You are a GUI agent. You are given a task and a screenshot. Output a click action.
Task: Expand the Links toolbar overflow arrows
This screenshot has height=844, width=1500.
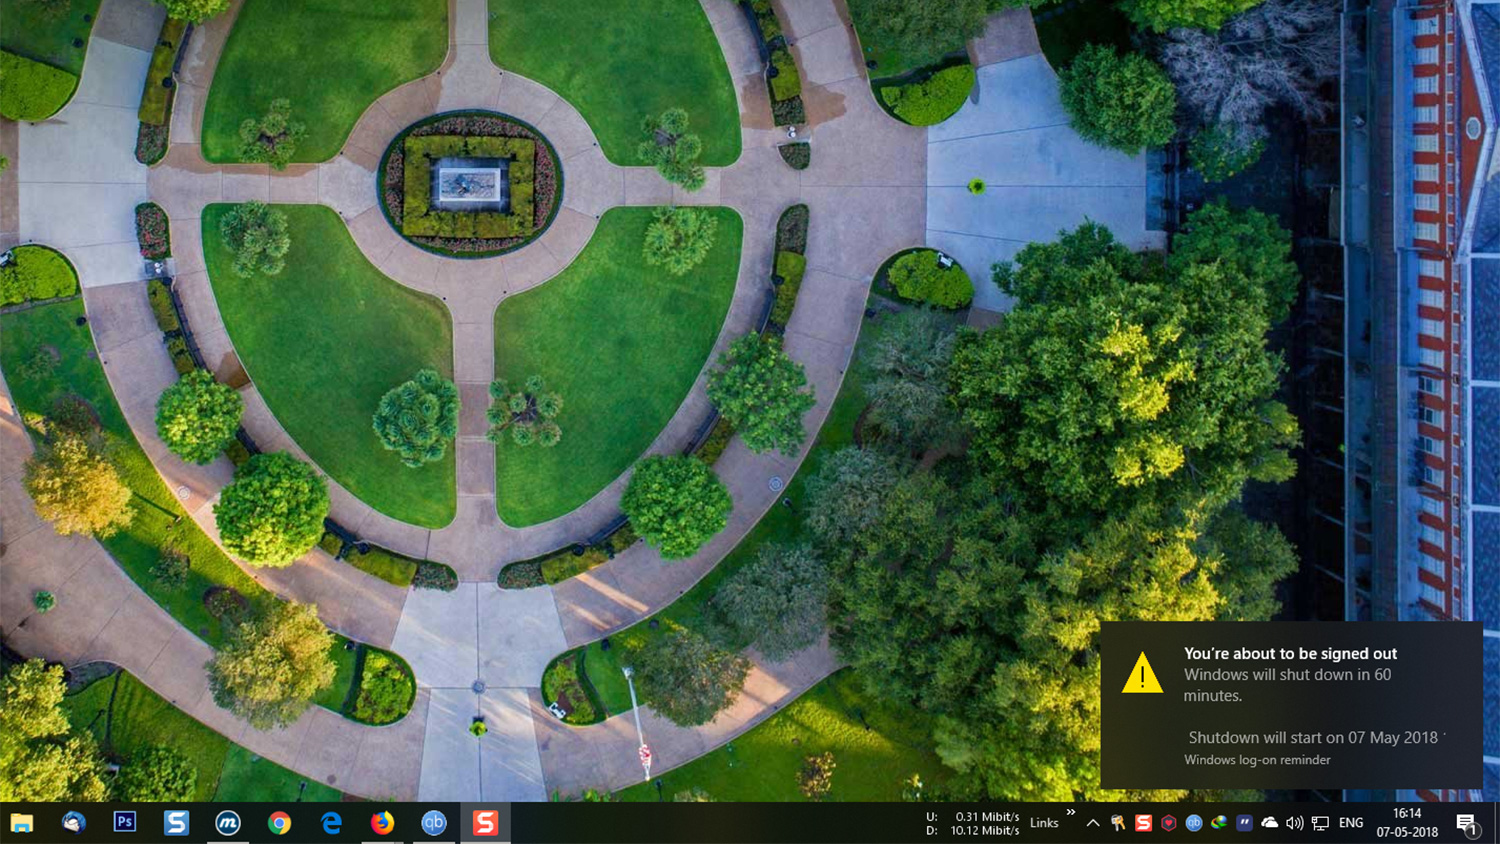tap(1069, 814)
